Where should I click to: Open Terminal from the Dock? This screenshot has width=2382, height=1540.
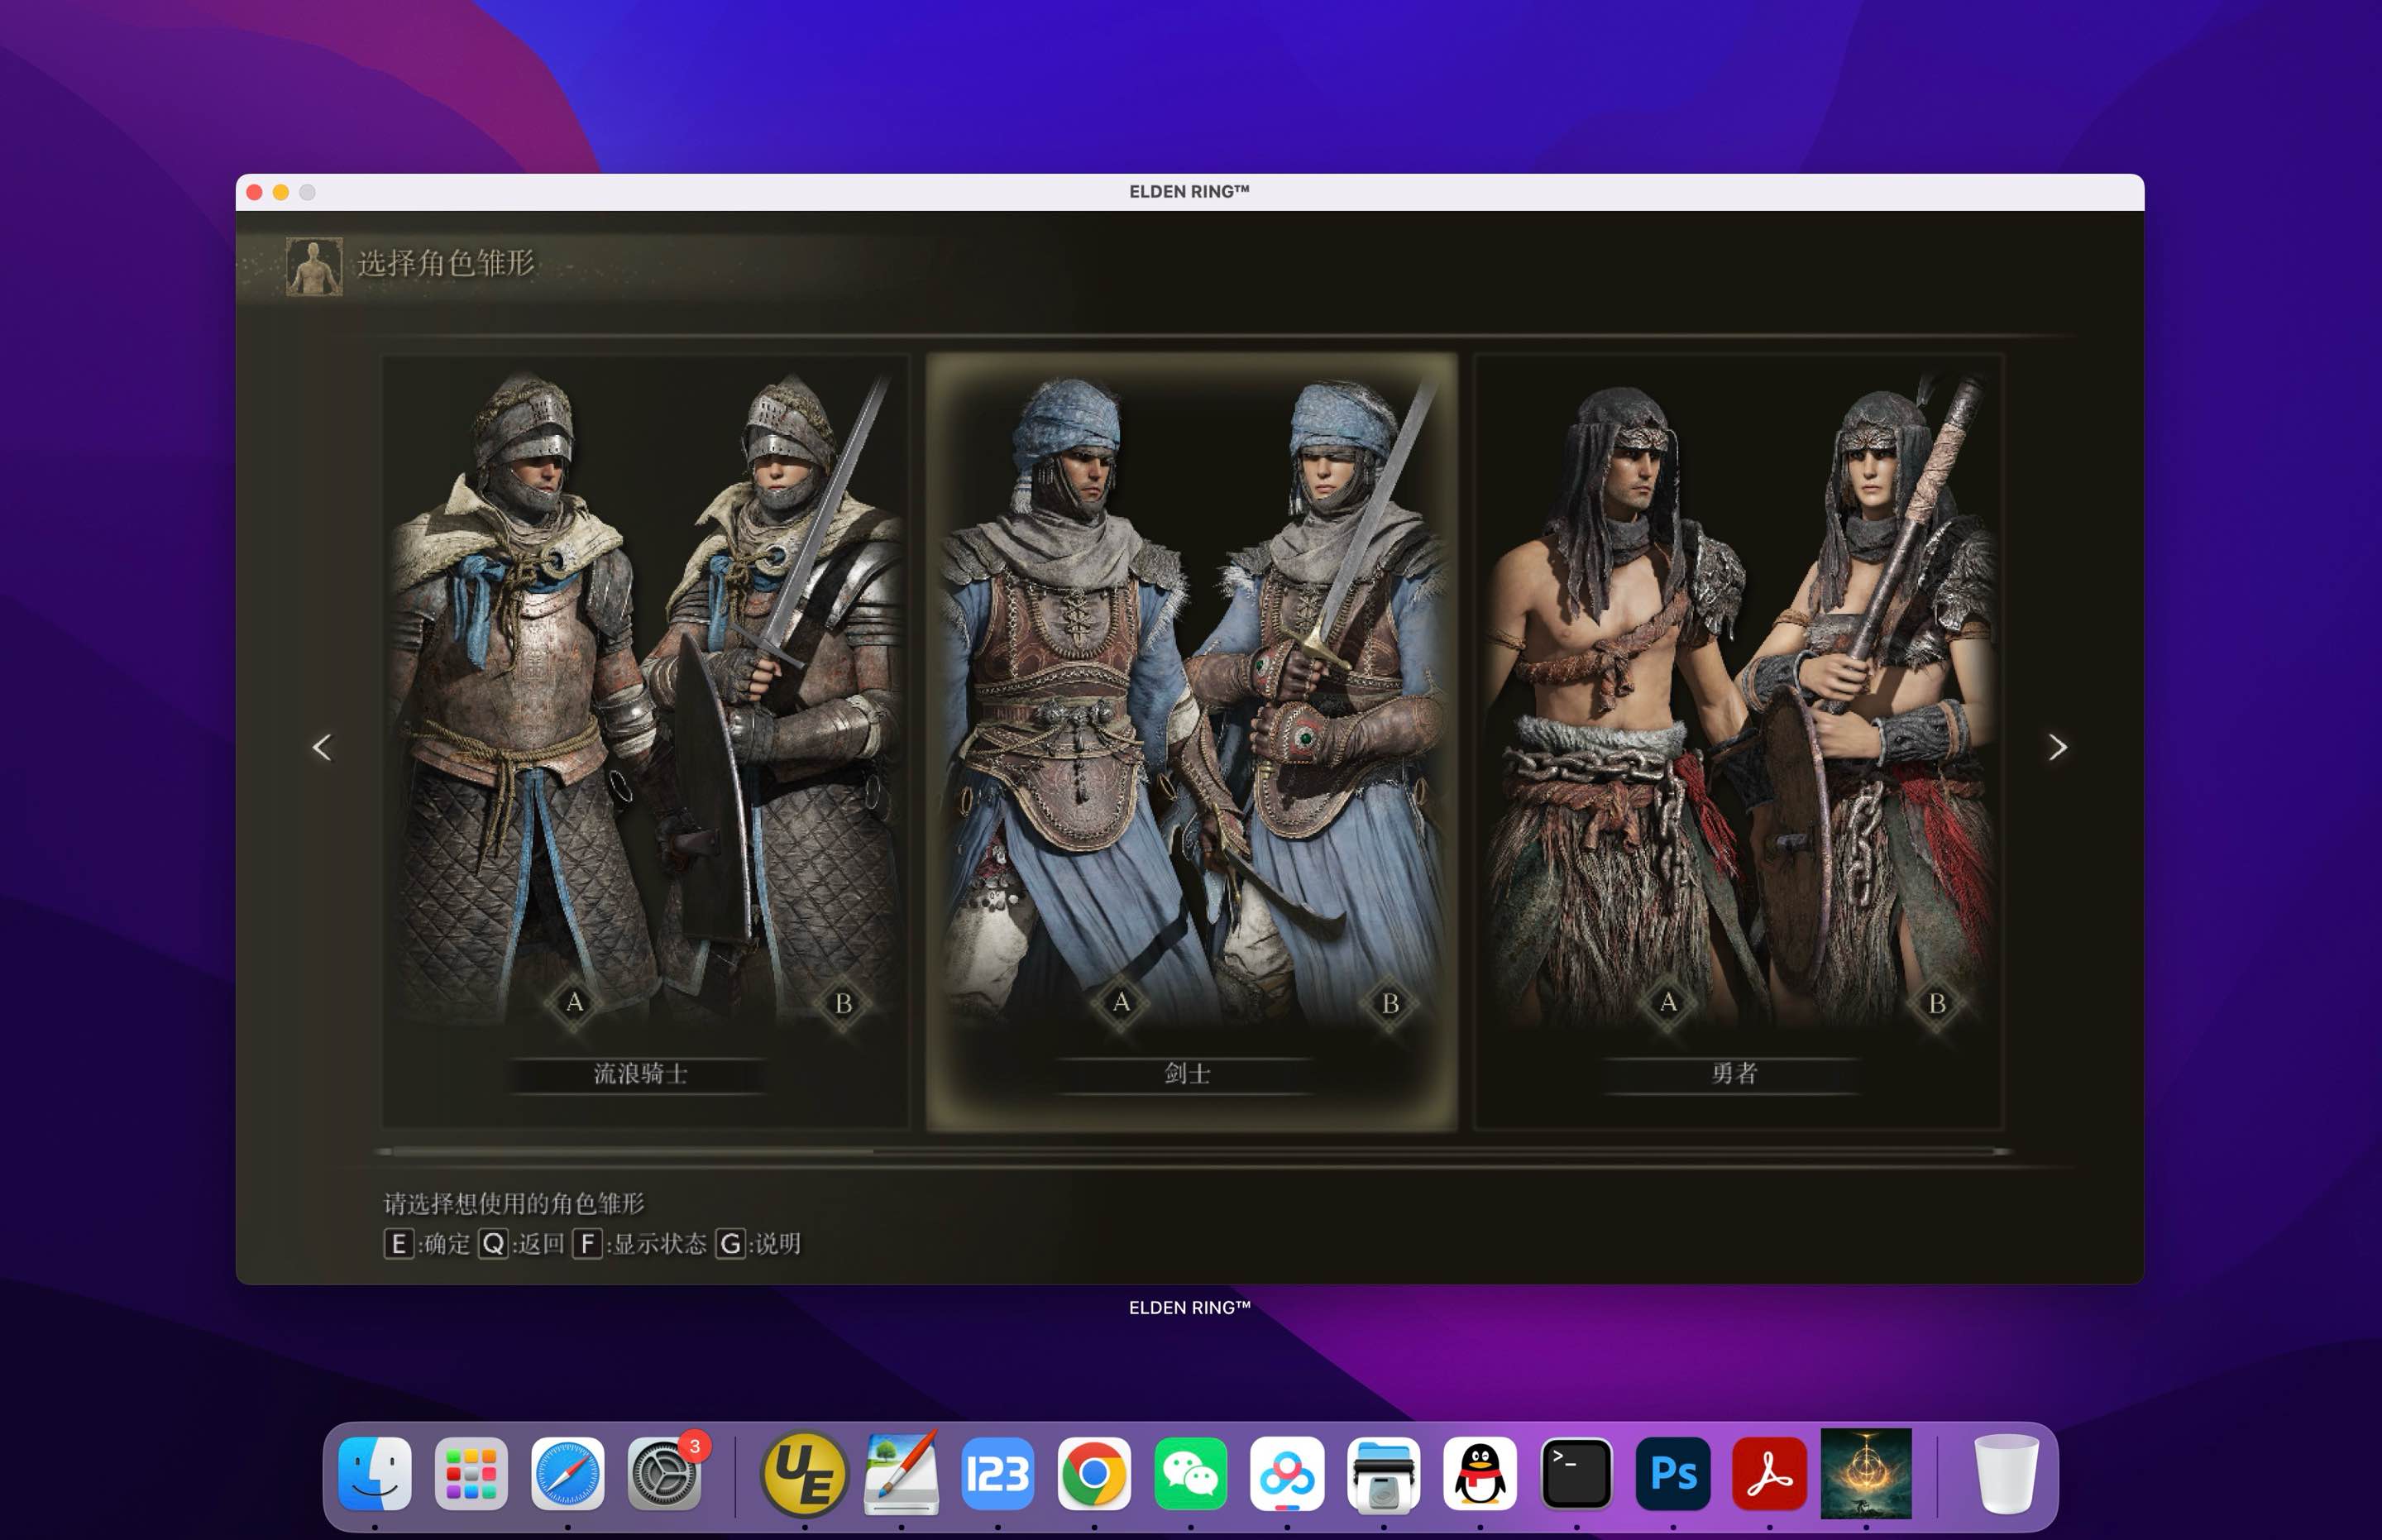point(1576,1474)
